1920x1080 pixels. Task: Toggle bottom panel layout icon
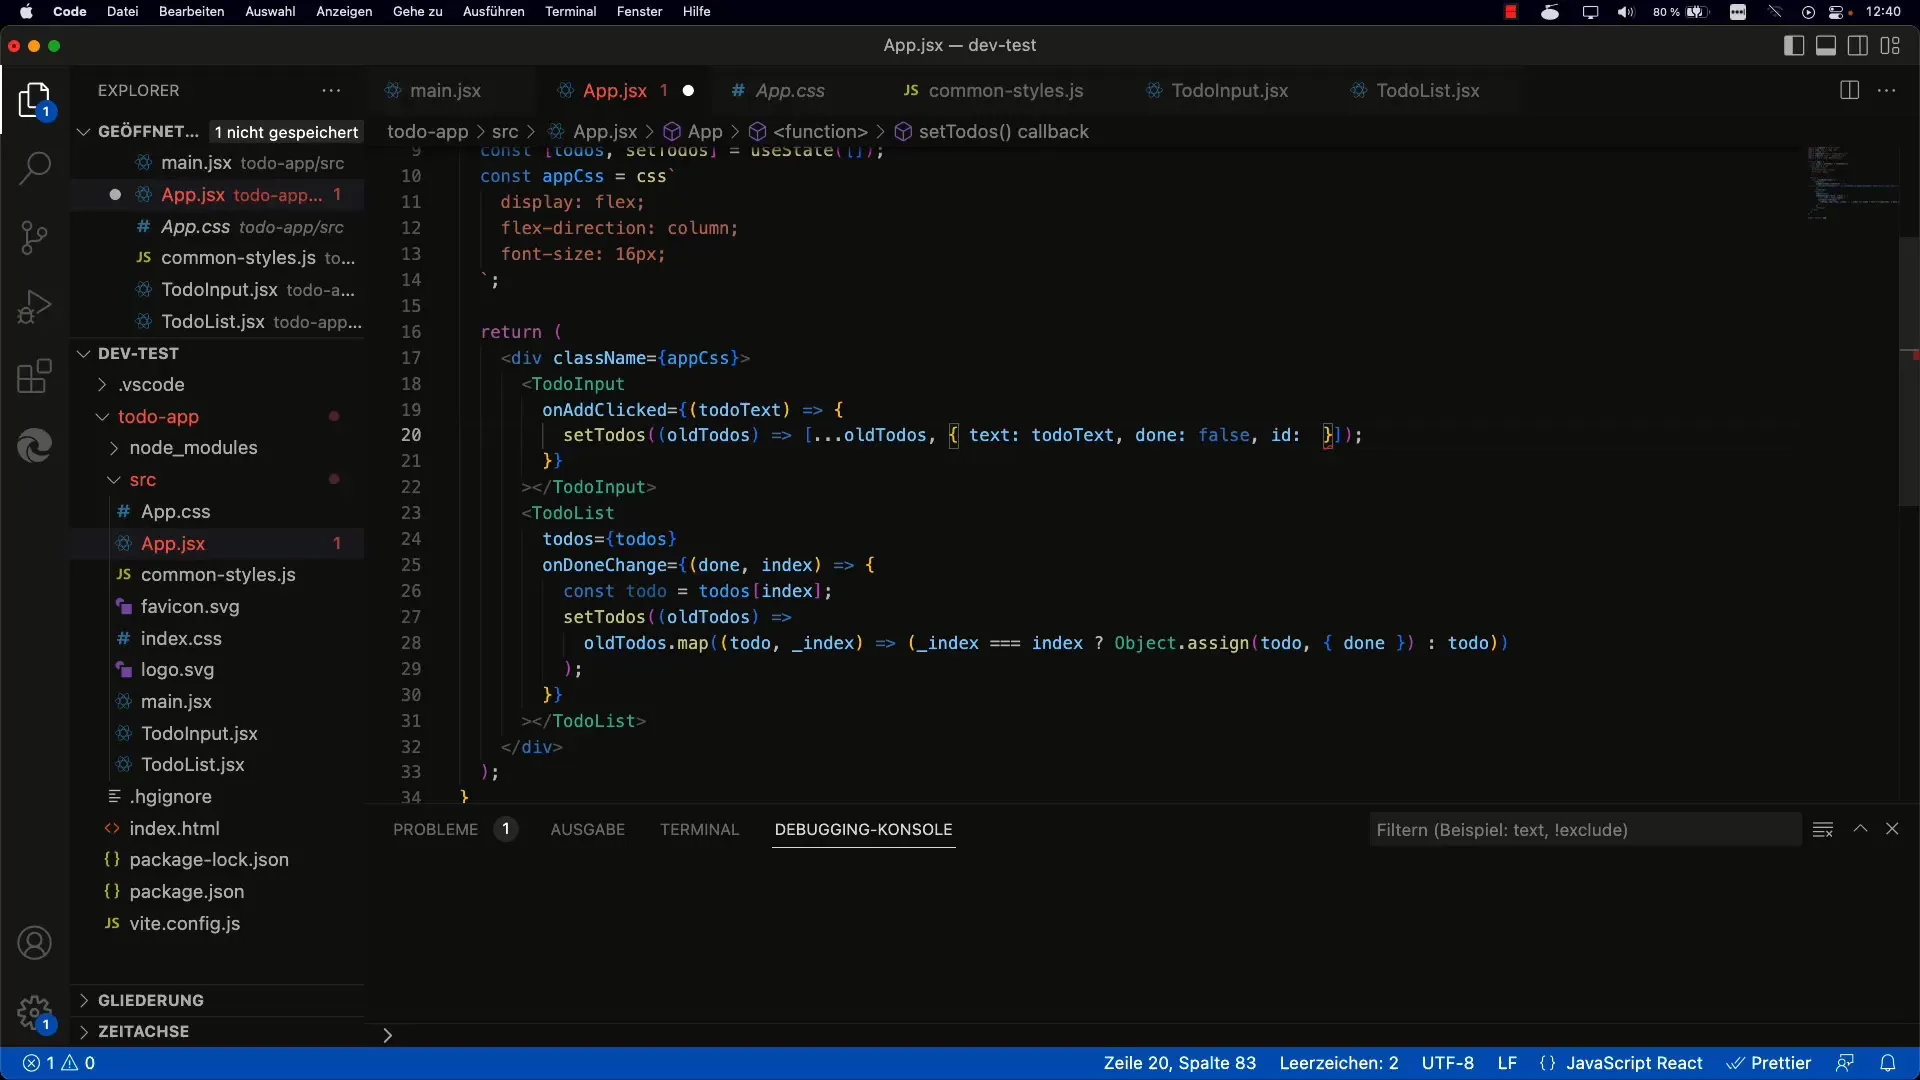tap(1826, 45)
